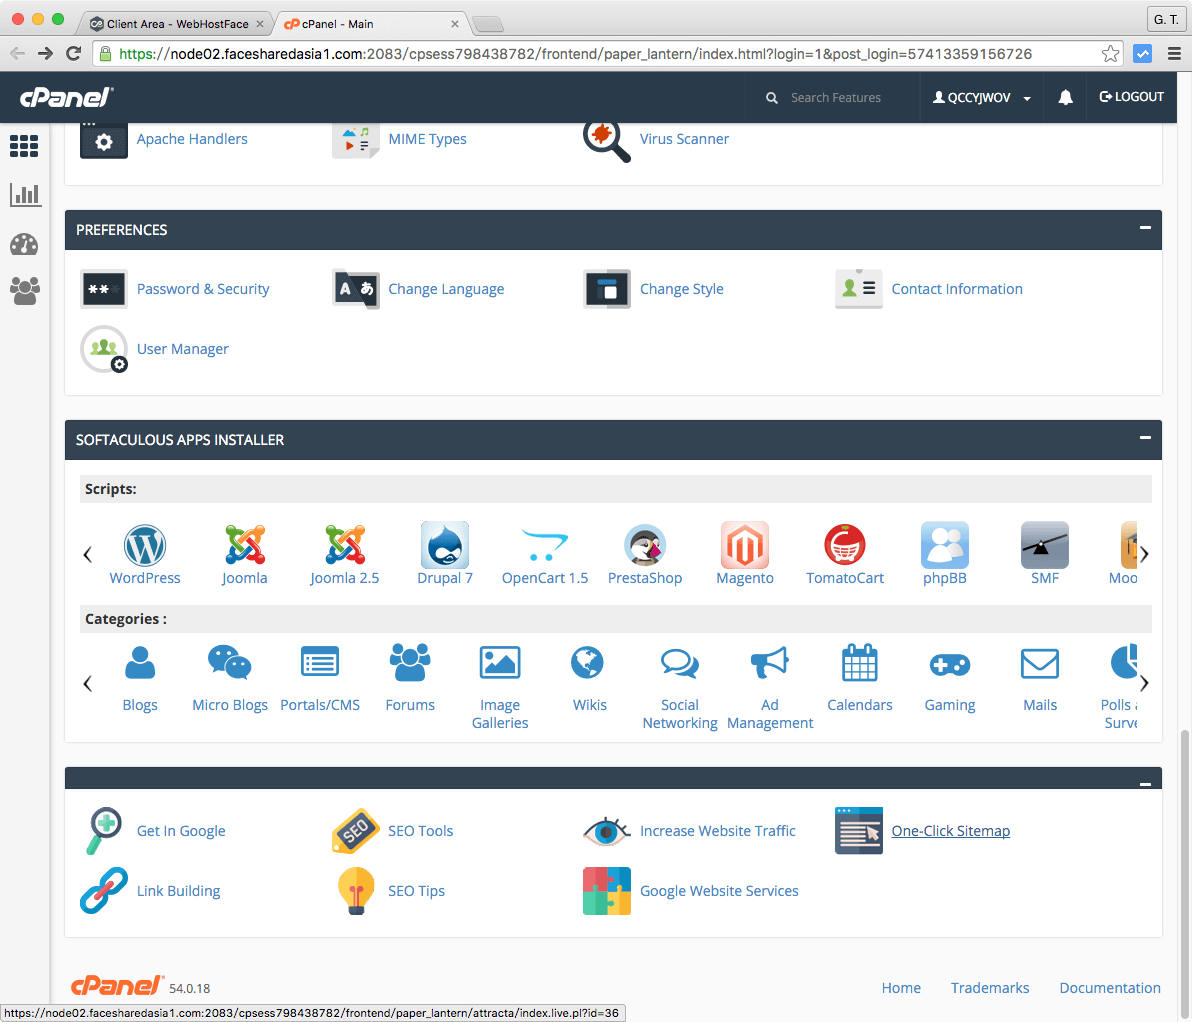Open the Drupal 7 installer icon
Viewport: 1192px width, 1022px height.
(x=444, y=545)
